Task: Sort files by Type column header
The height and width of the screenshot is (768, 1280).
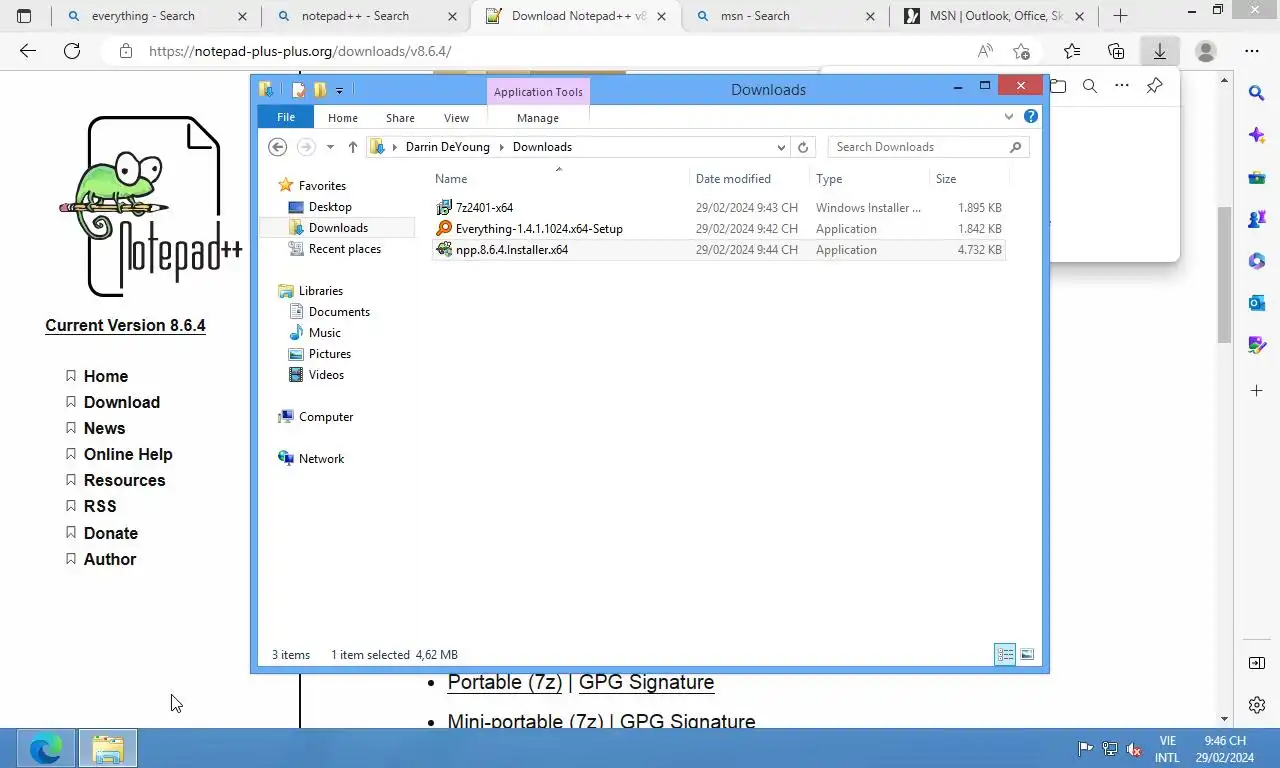Action: (829, 179)
